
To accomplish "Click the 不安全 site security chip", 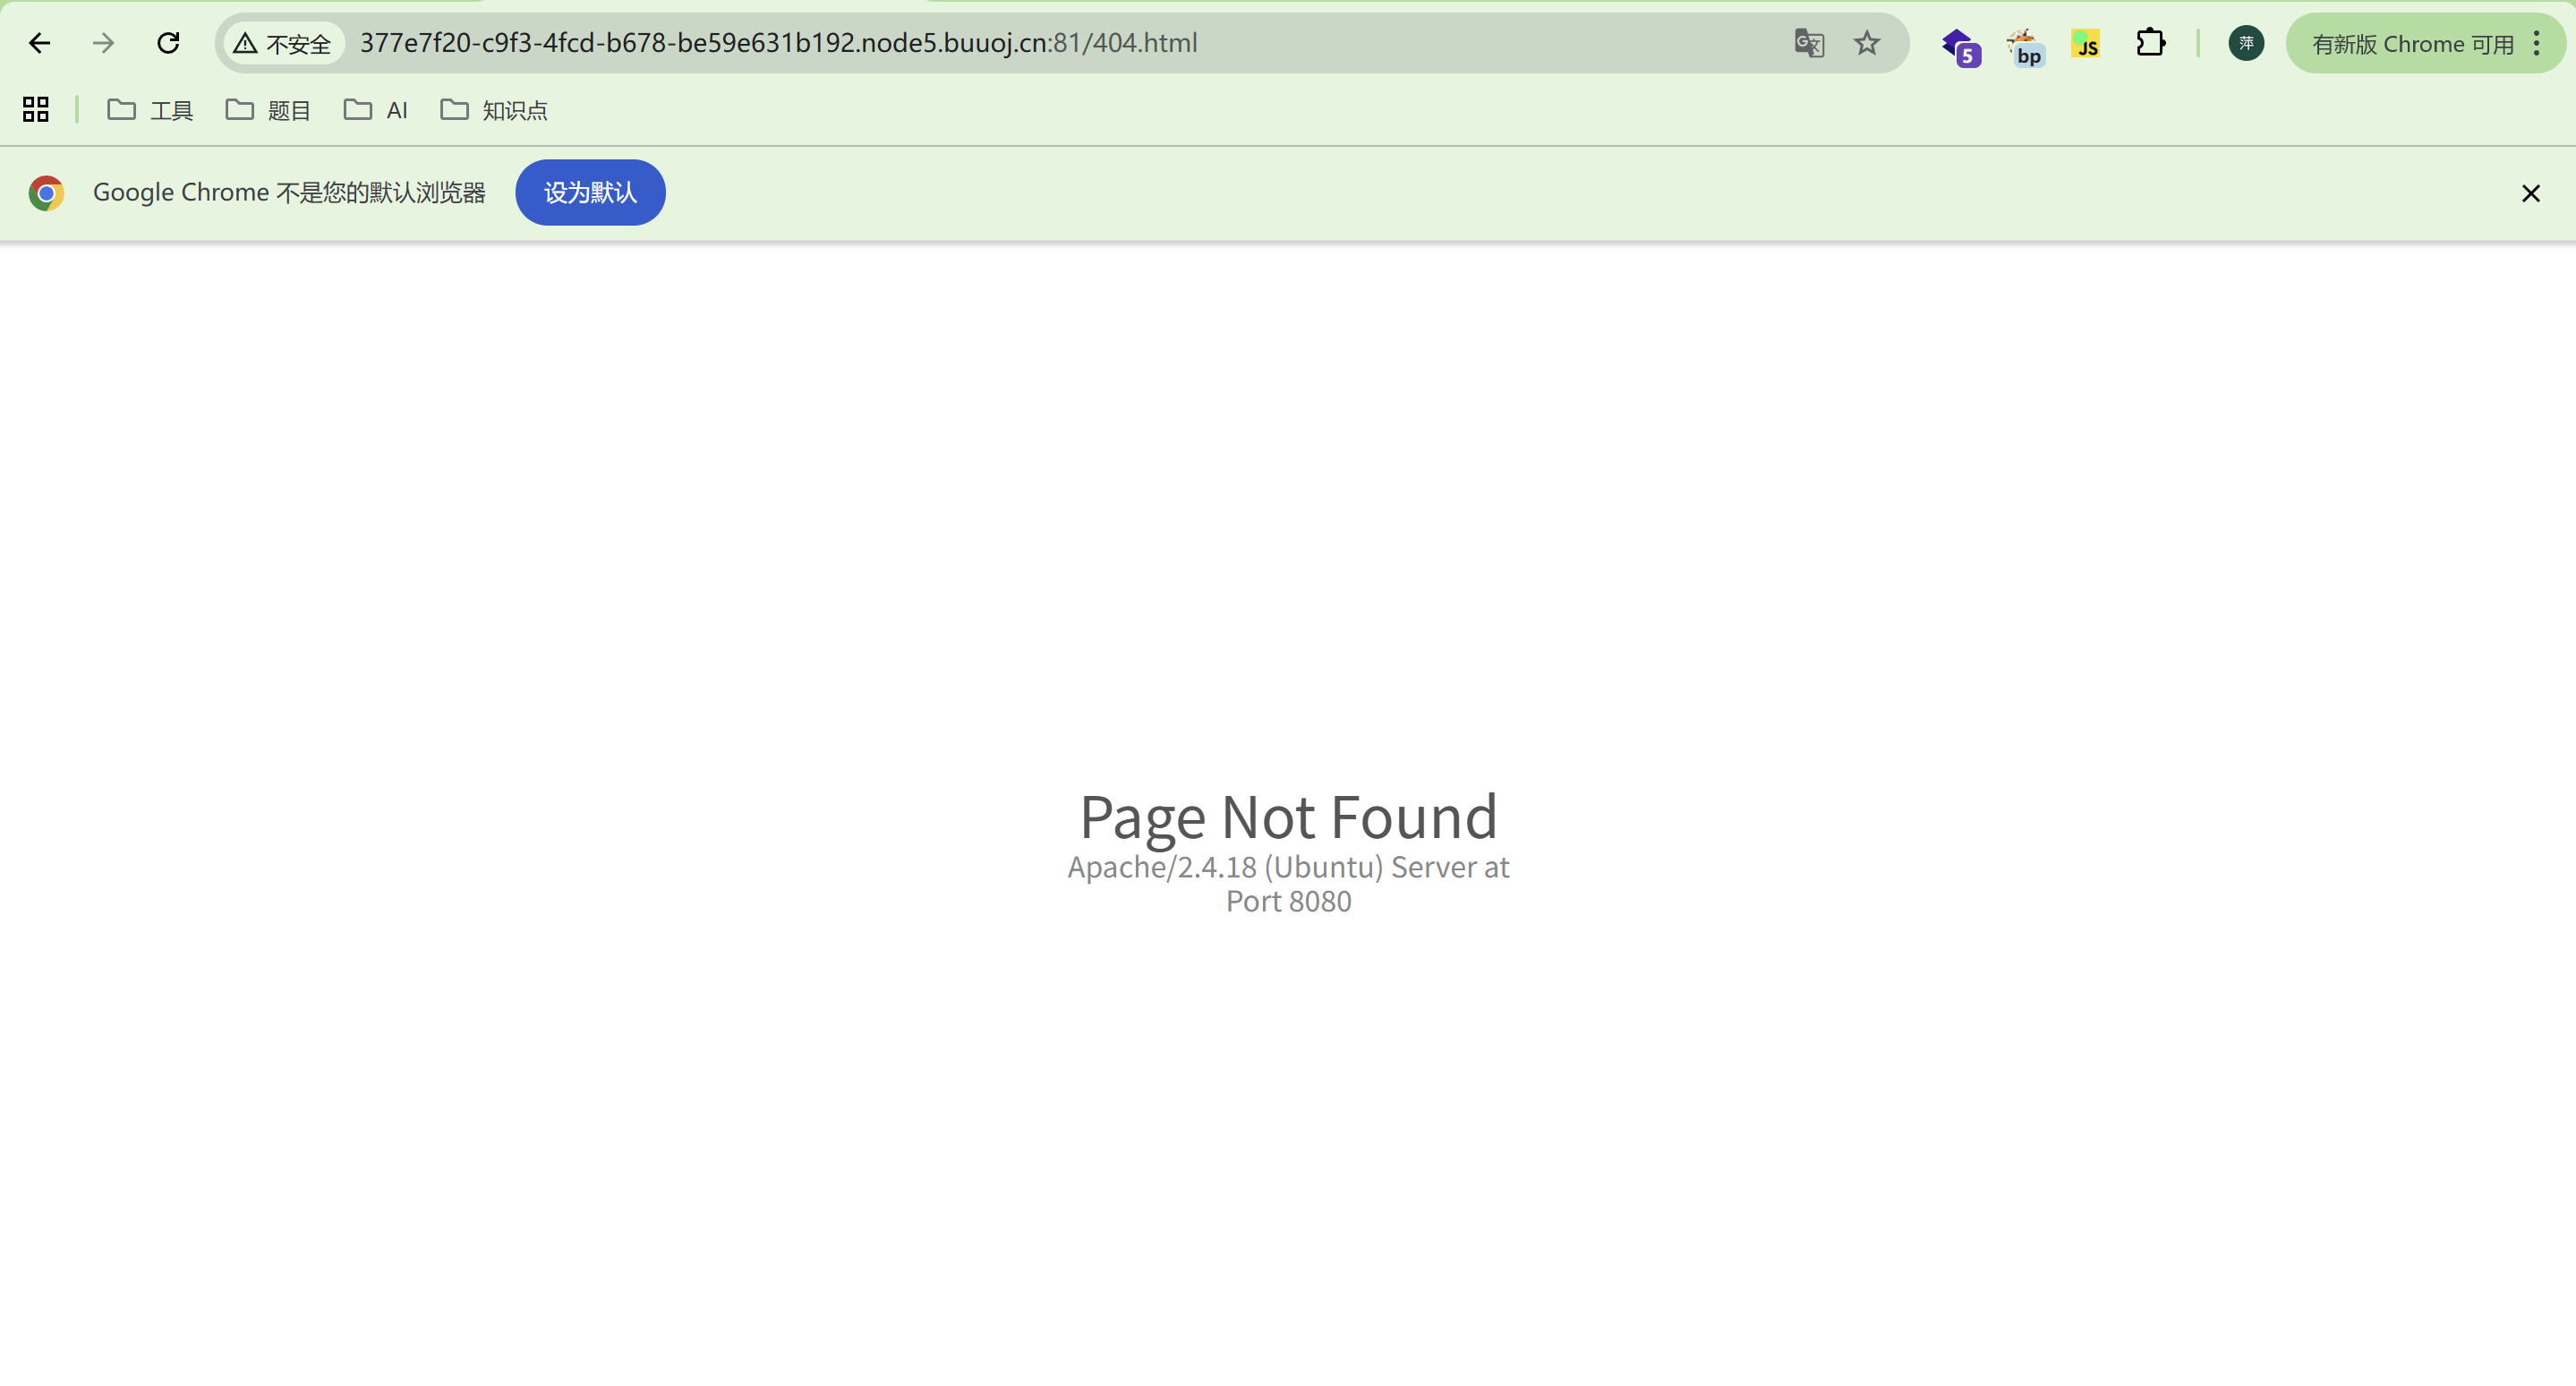I will 284,44.
